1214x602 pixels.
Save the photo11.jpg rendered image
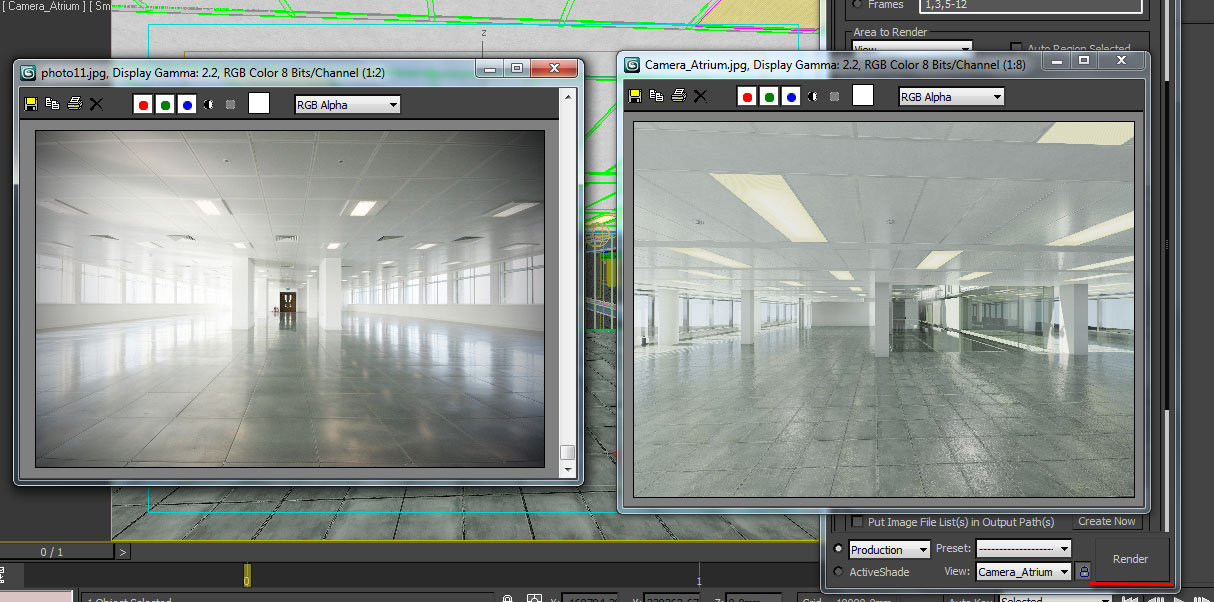point(32,103)
